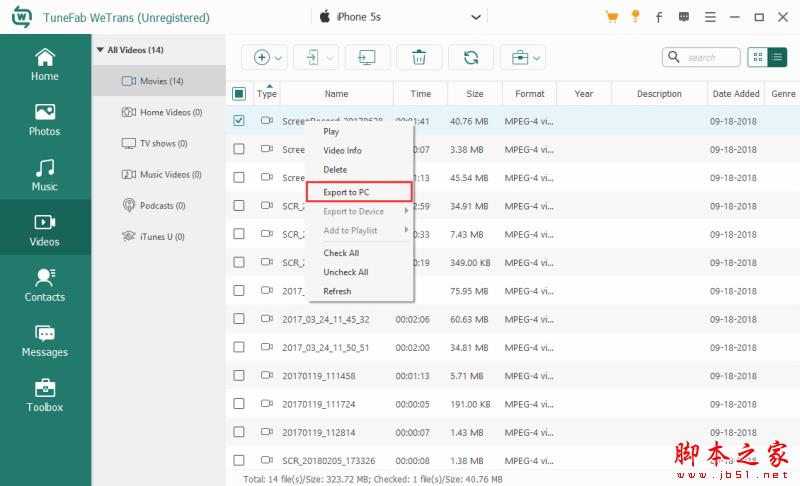Check the 2017_03_24_11_45_32 video checkbox
Viewport: 800px width, 486px height.
click(x=239, y=319)
